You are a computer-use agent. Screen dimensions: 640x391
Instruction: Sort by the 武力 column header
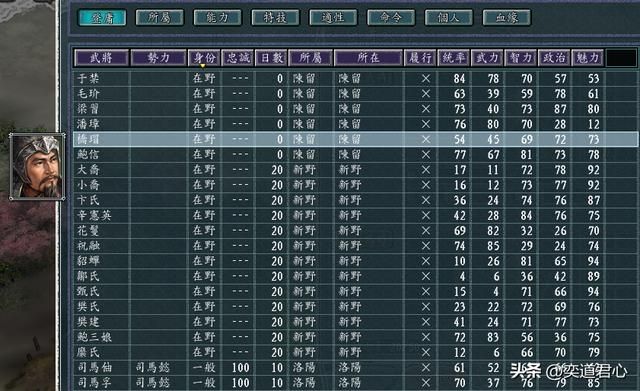[x=487, y=58]
